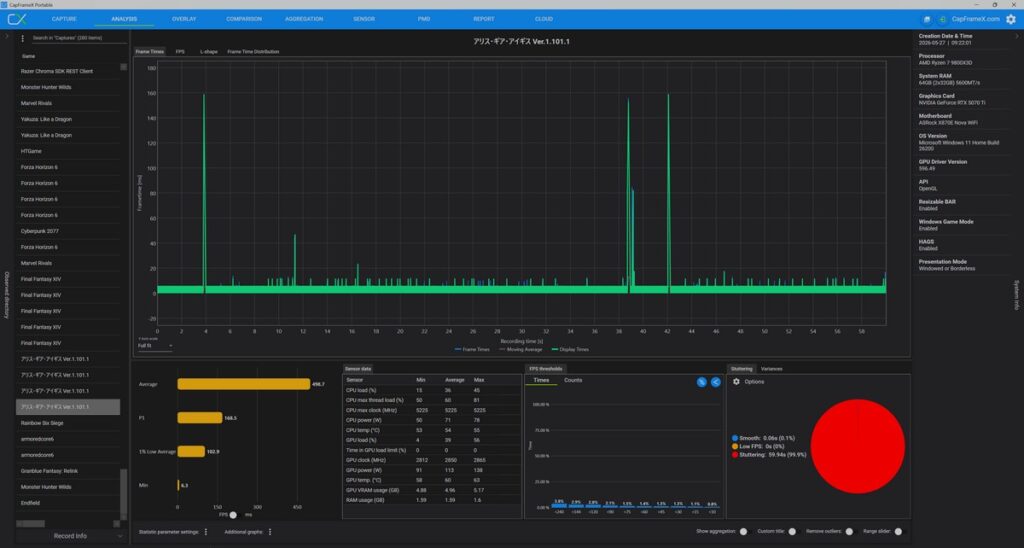1024x548 pixels.
Task: Click the blue edit icon in FPS thresholds
Action: (701, 382)
